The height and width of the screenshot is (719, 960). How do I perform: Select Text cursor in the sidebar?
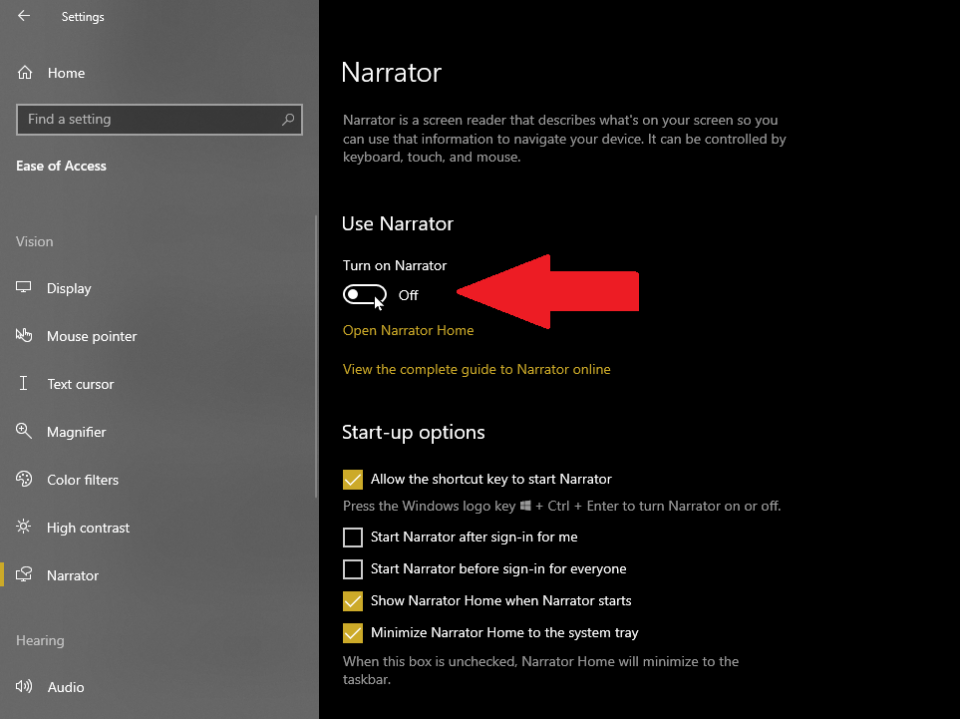coord(159,384)
